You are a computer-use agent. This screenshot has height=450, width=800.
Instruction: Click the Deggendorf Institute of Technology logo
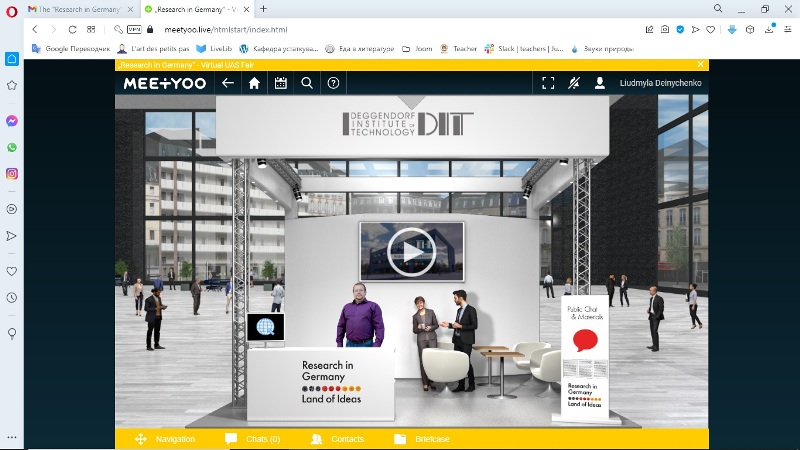point(408,124)
